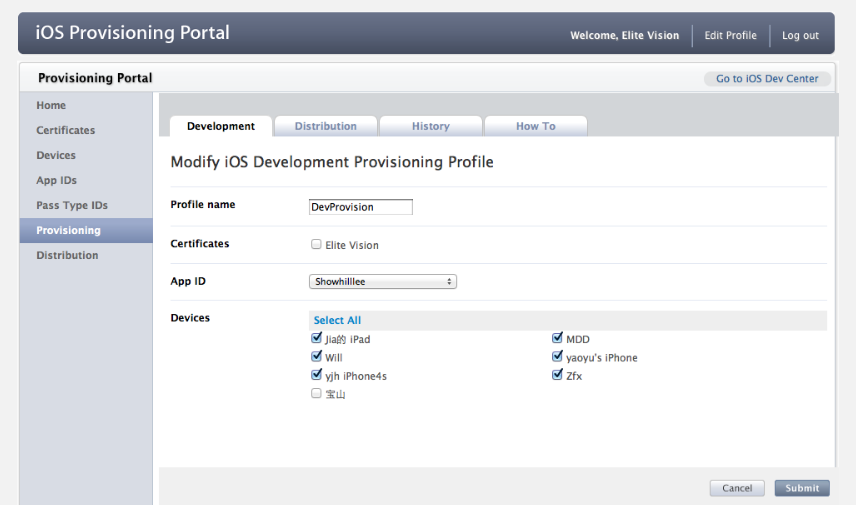856x505 pixels.
Task: Open Certificates in the sidebar
Action: 66,130
